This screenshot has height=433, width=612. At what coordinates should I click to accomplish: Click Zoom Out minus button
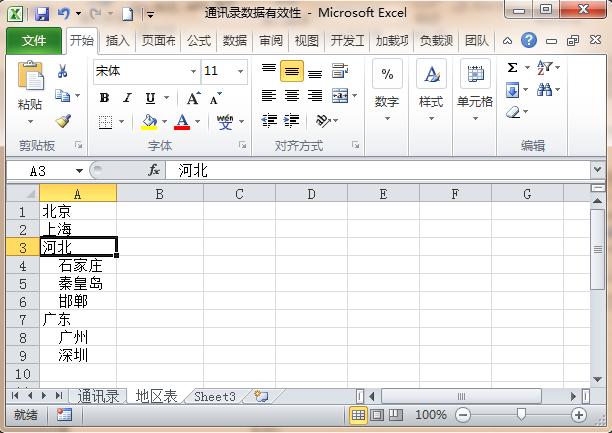463,415
